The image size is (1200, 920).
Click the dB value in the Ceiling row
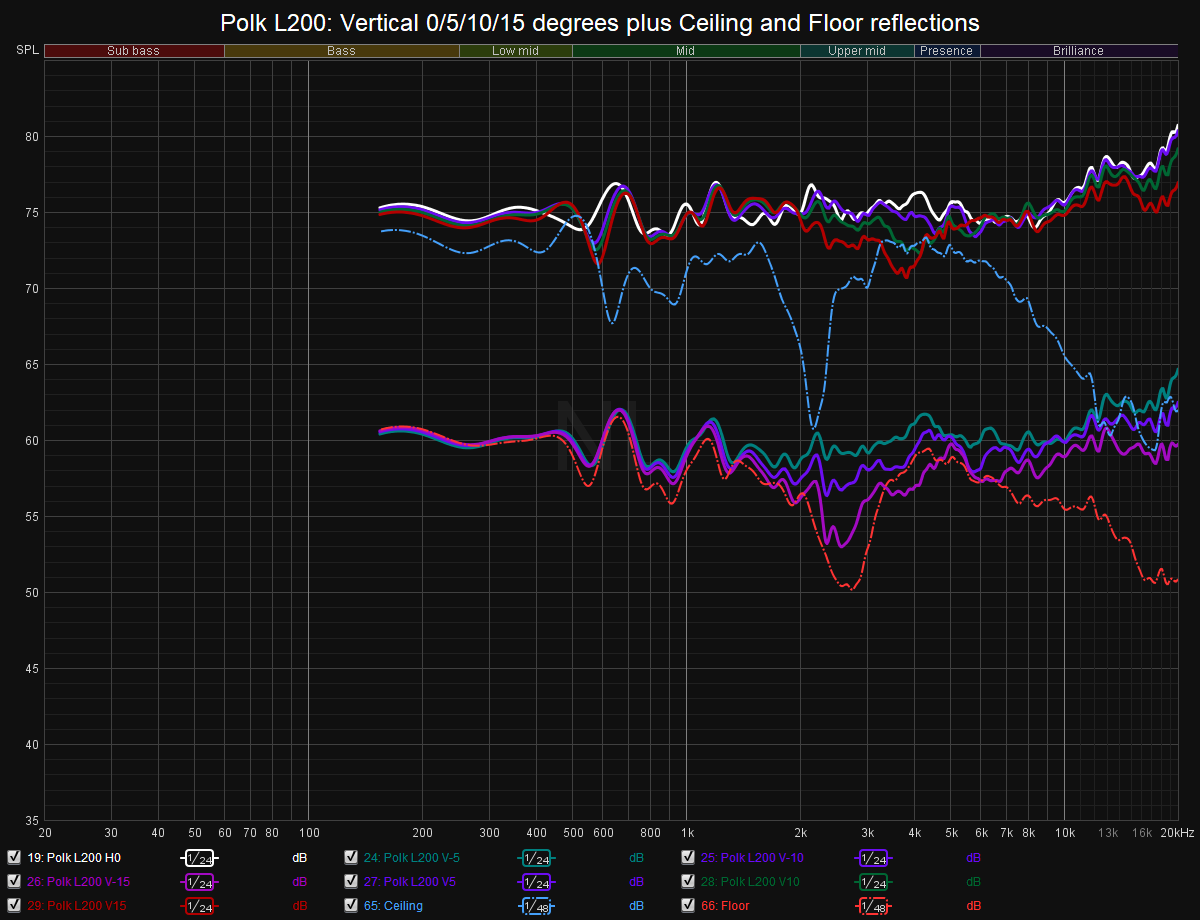[637, 905]
